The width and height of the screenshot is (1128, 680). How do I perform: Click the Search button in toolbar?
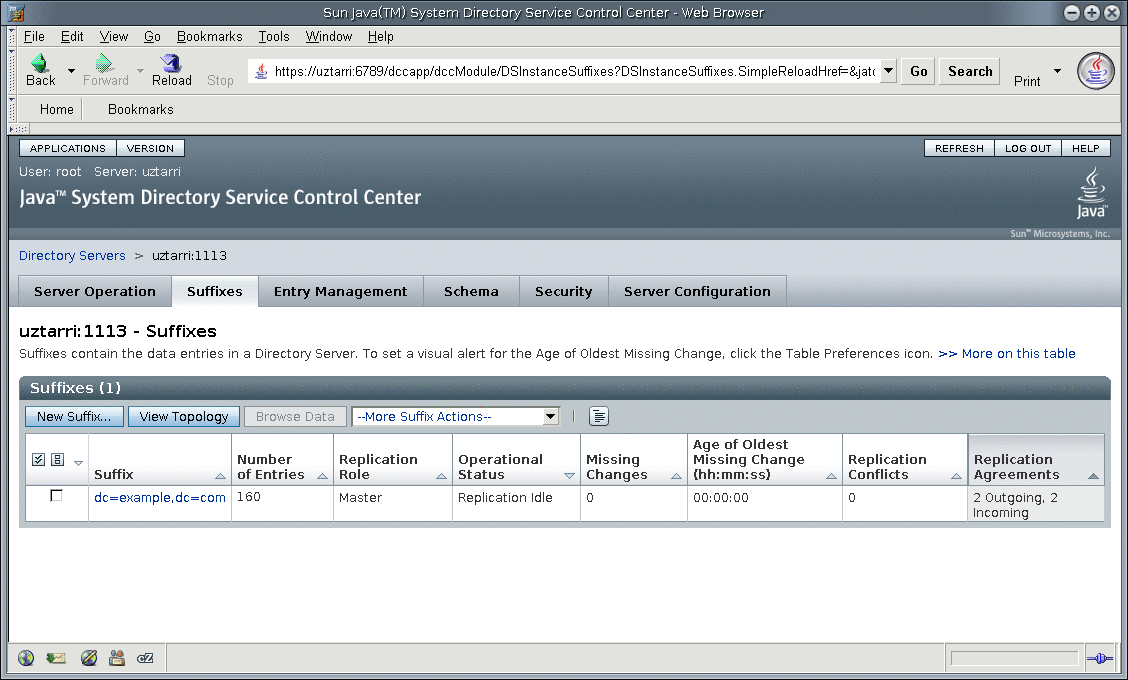click(x=970, y=71)
